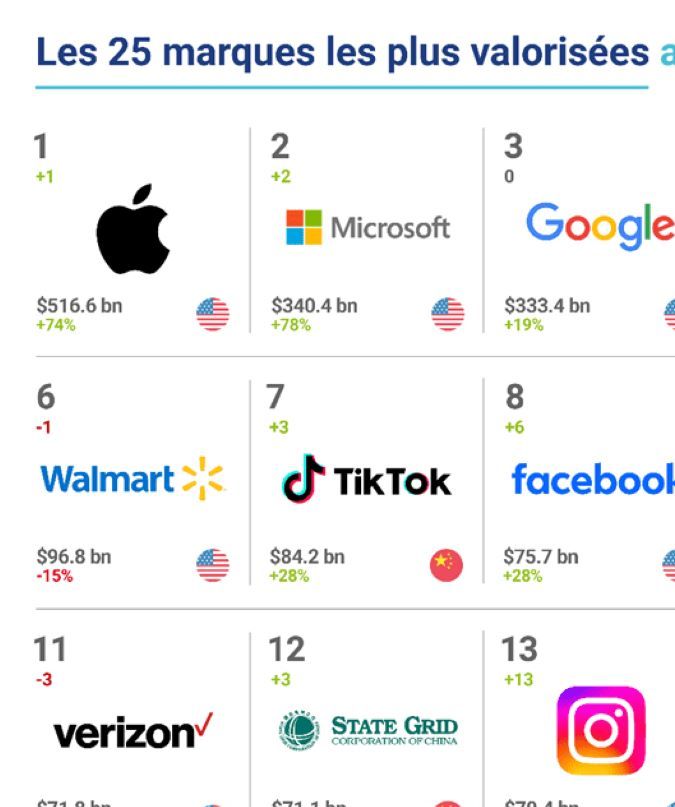Click TikTok's $84.2 bn value
Screen dimensions: 675x807
307,556
